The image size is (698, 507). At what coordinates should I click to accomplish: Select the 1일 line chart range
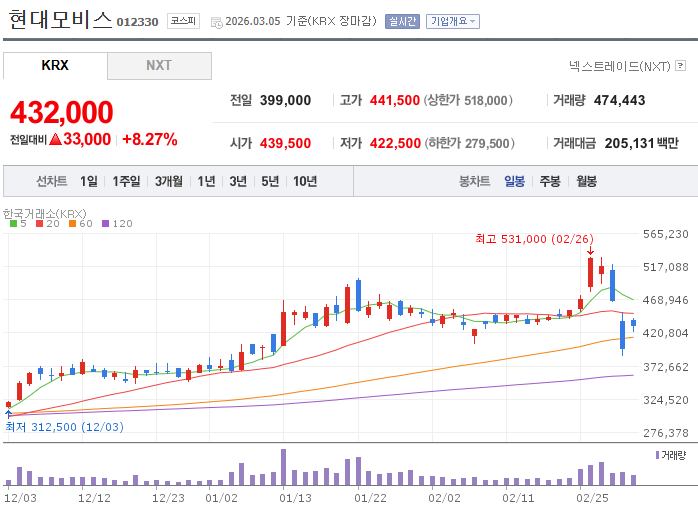89,181
